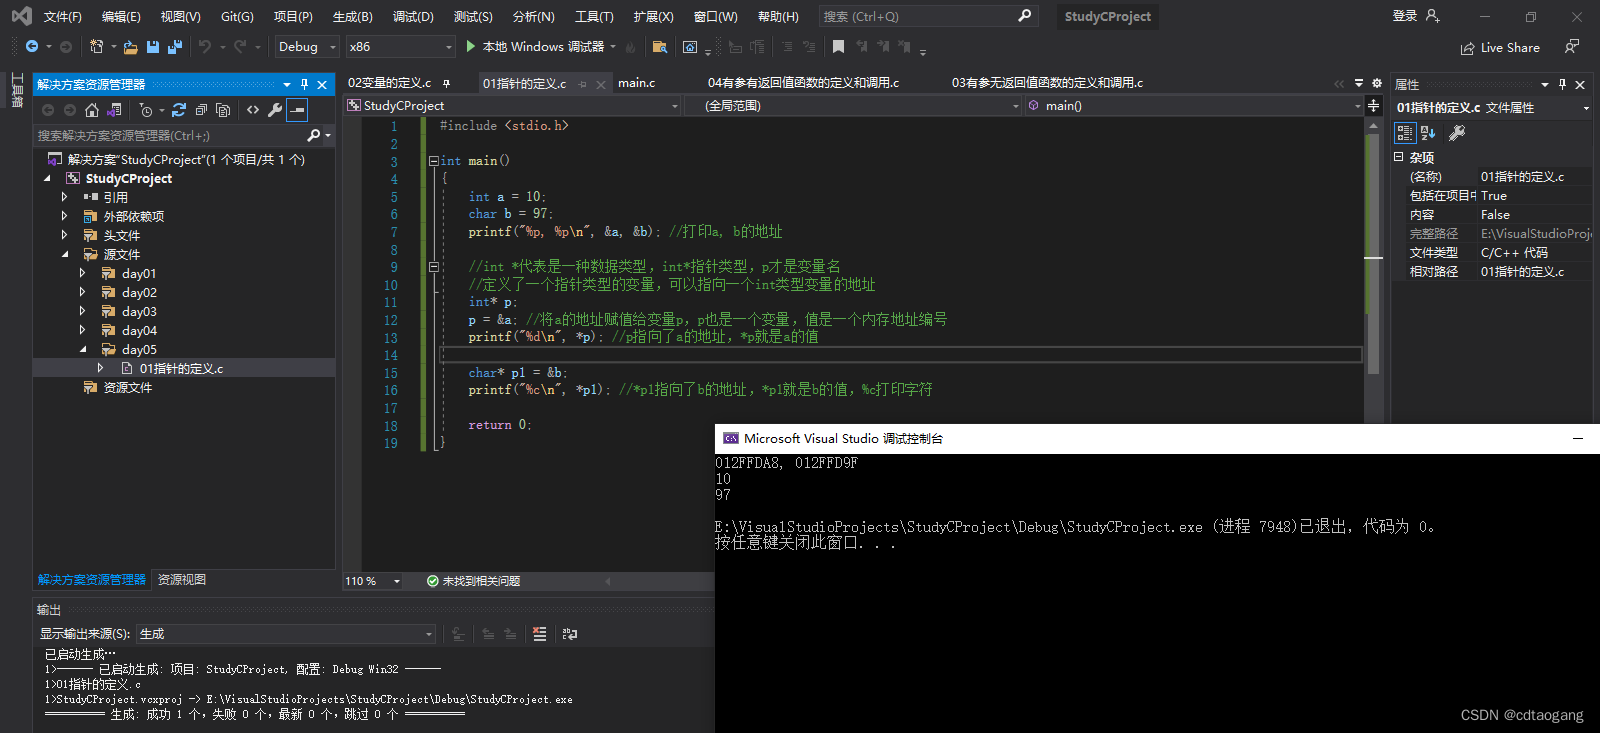Clear all output with the red X icon

(540, 634)
